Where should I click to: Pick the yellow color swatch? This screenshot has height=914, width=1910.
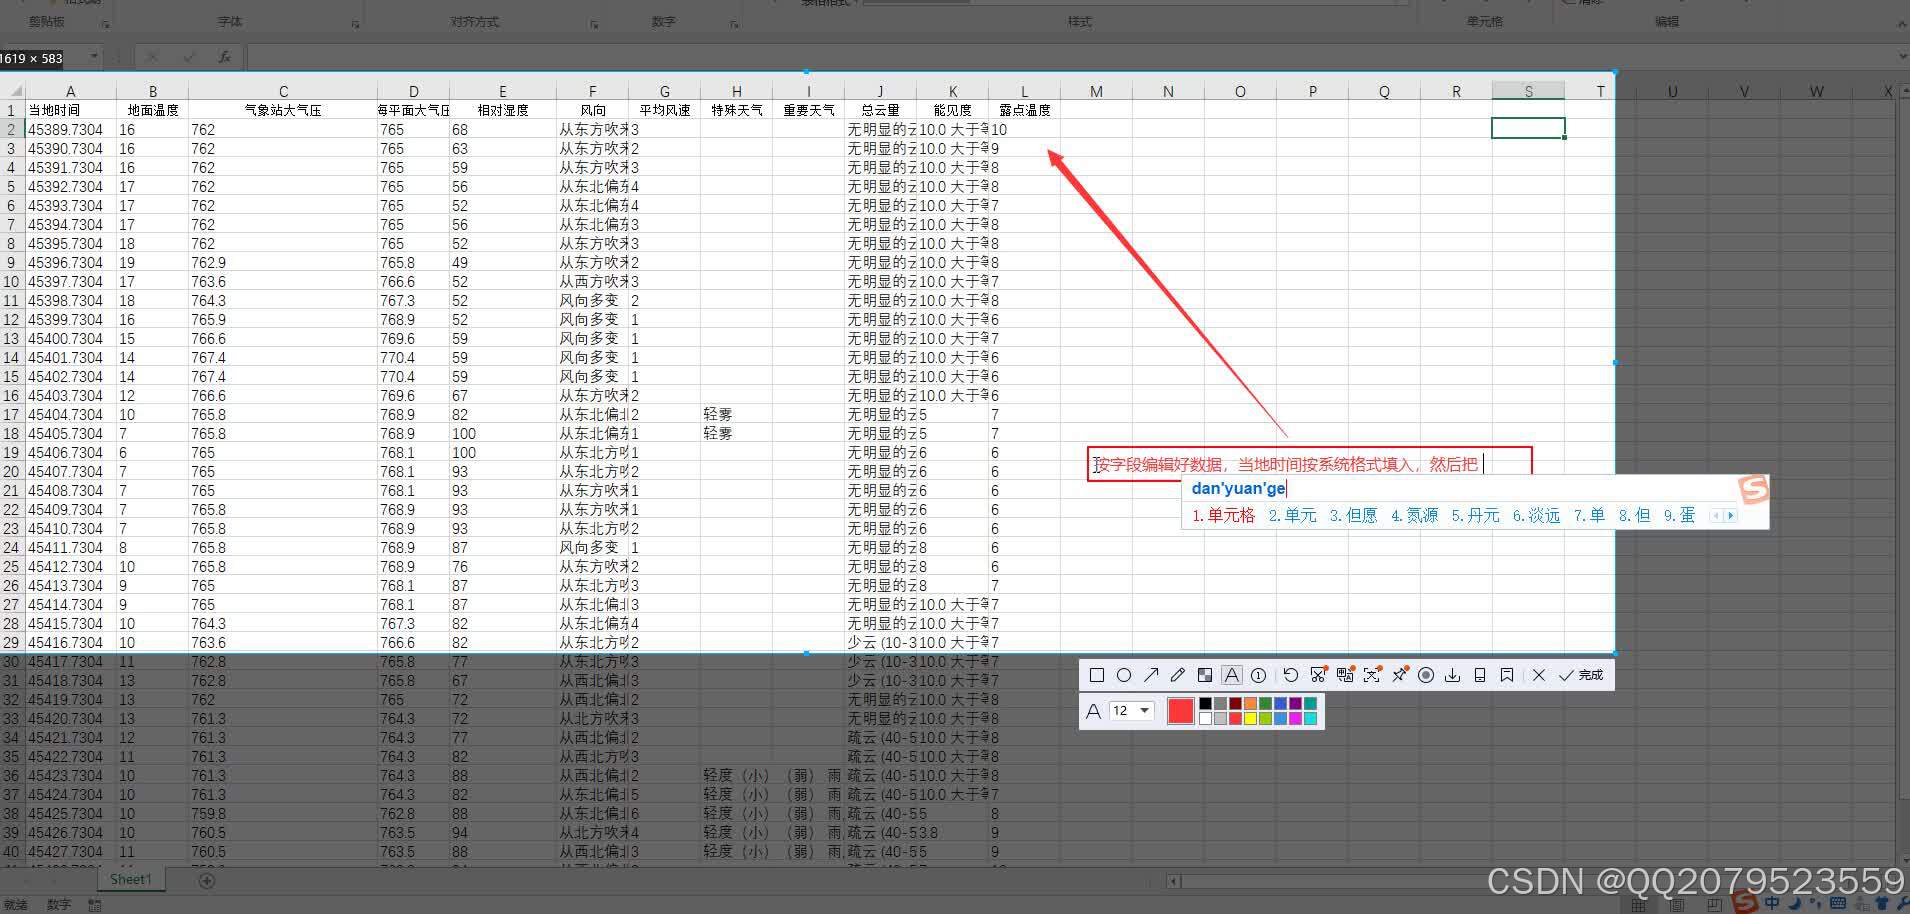(1250, 718)
